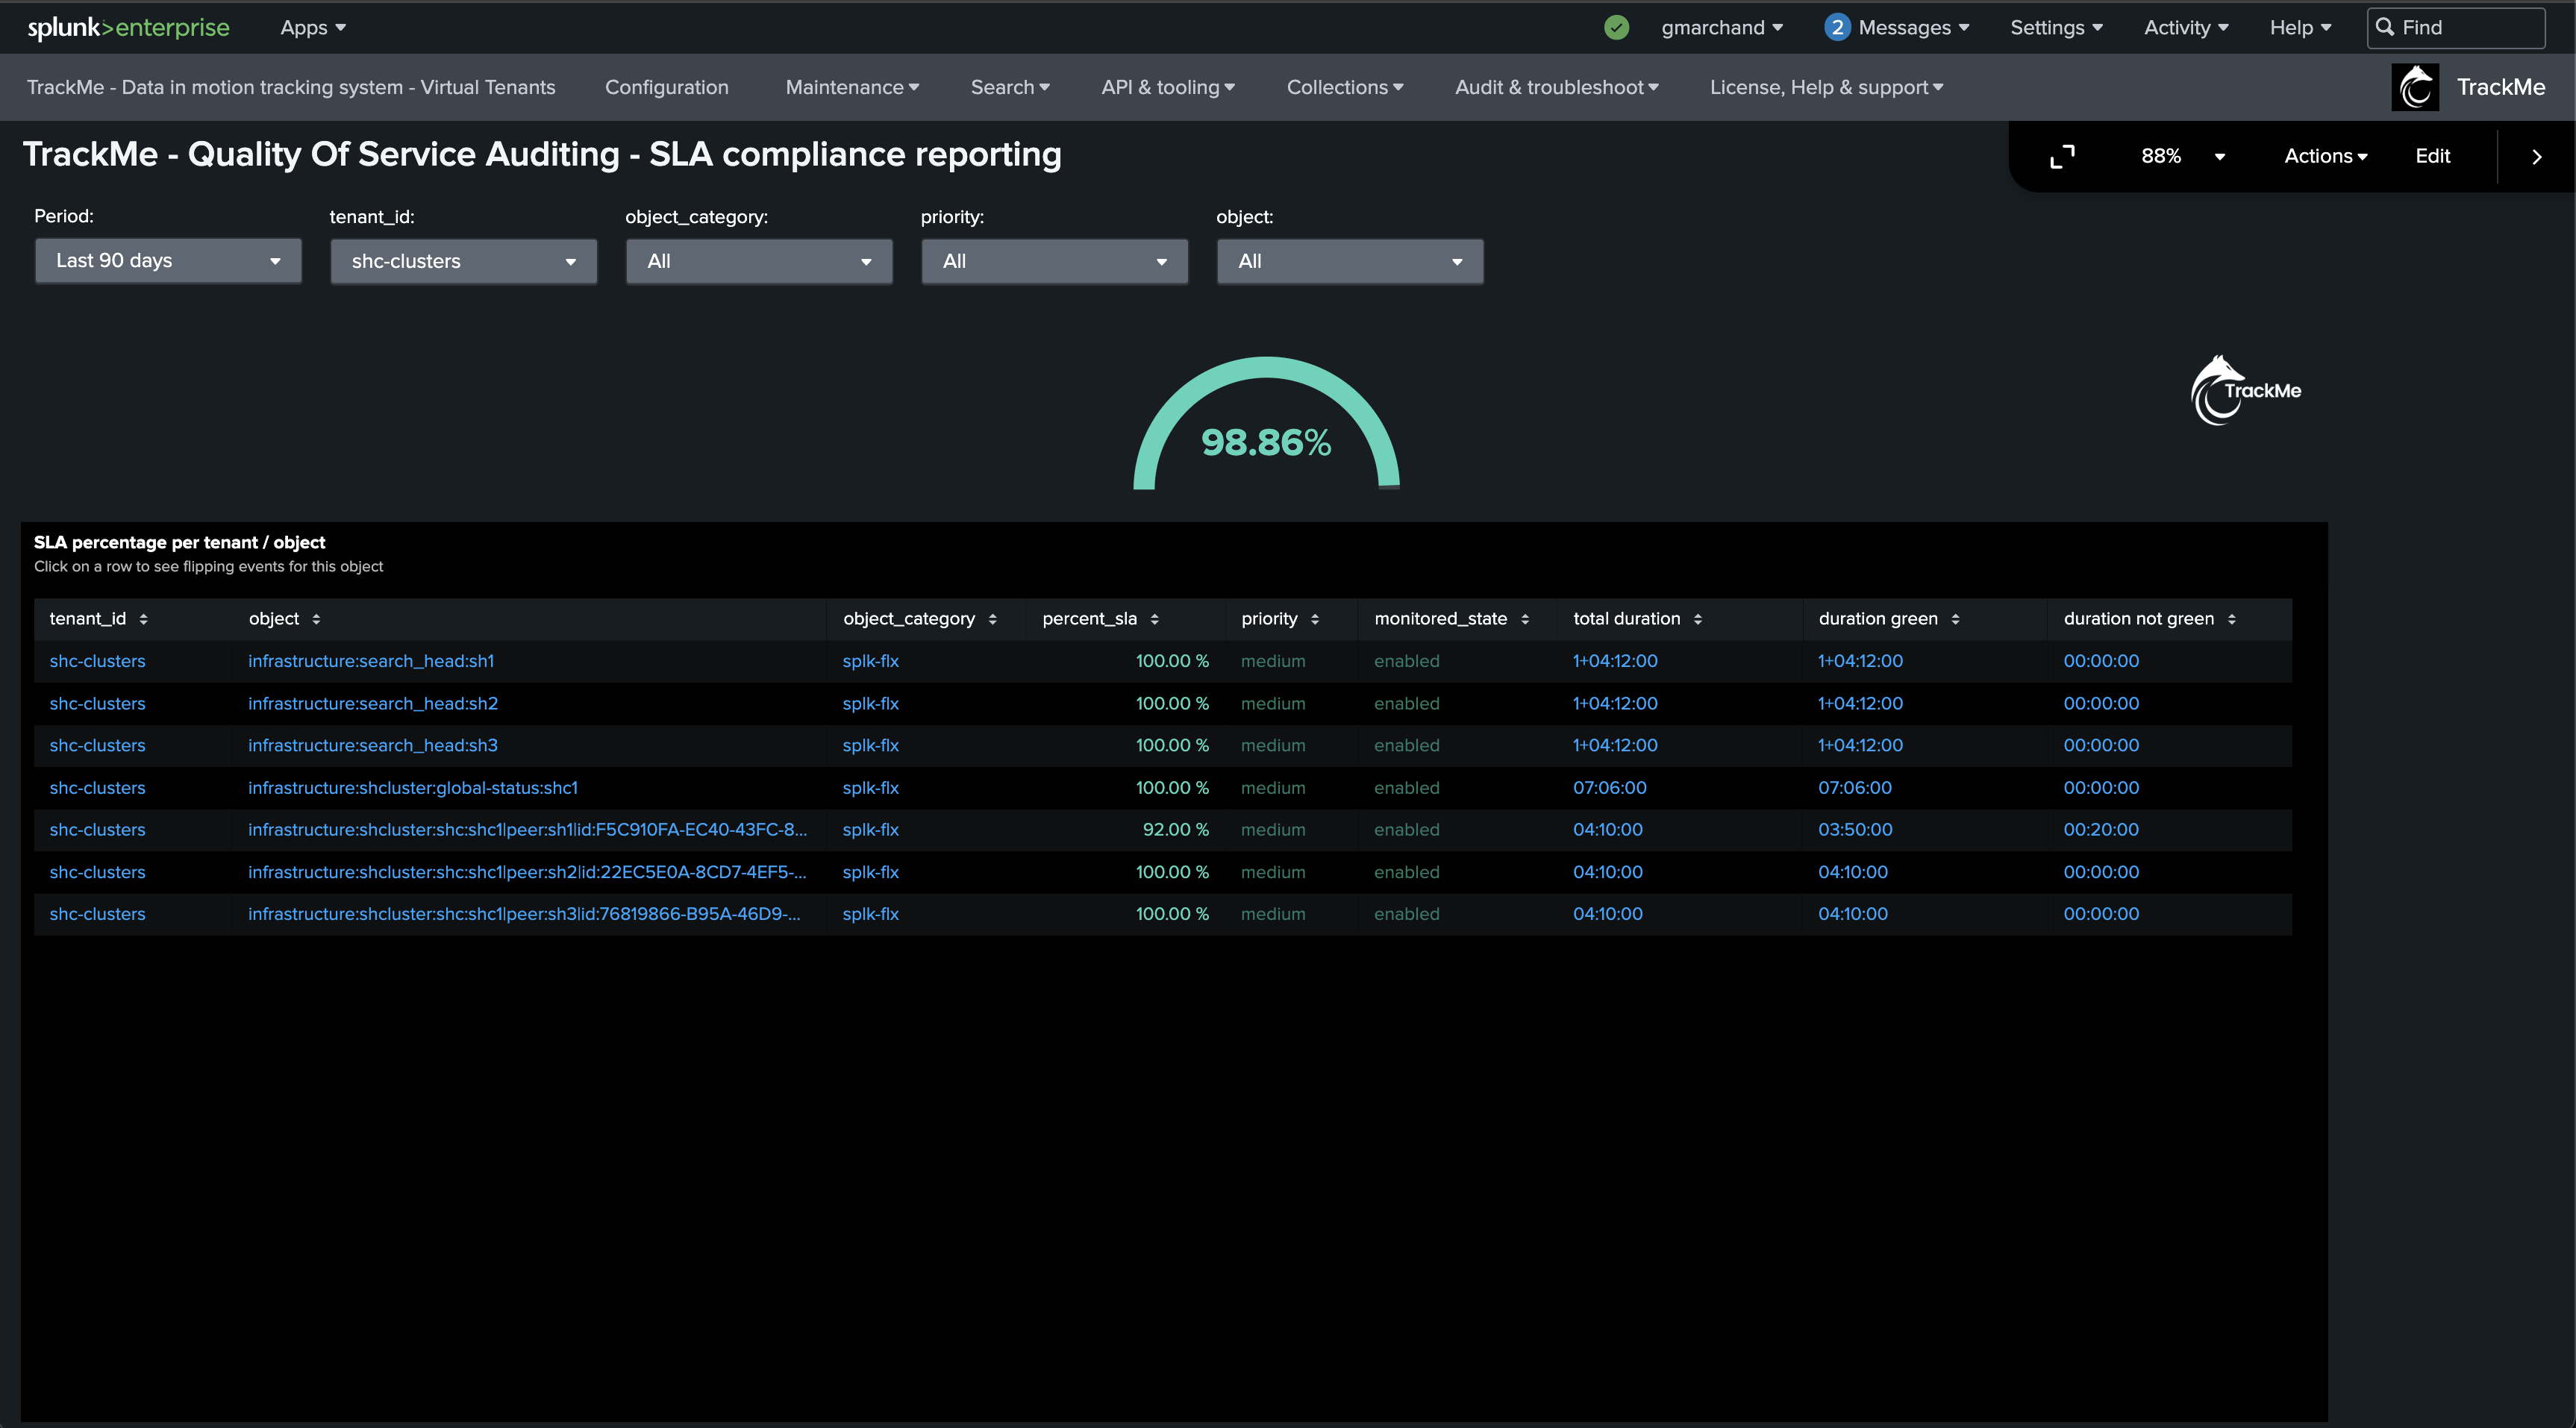Open License, Help & support menu
Viewport: 2576px width, 1428px height.
pos(1826,88)
